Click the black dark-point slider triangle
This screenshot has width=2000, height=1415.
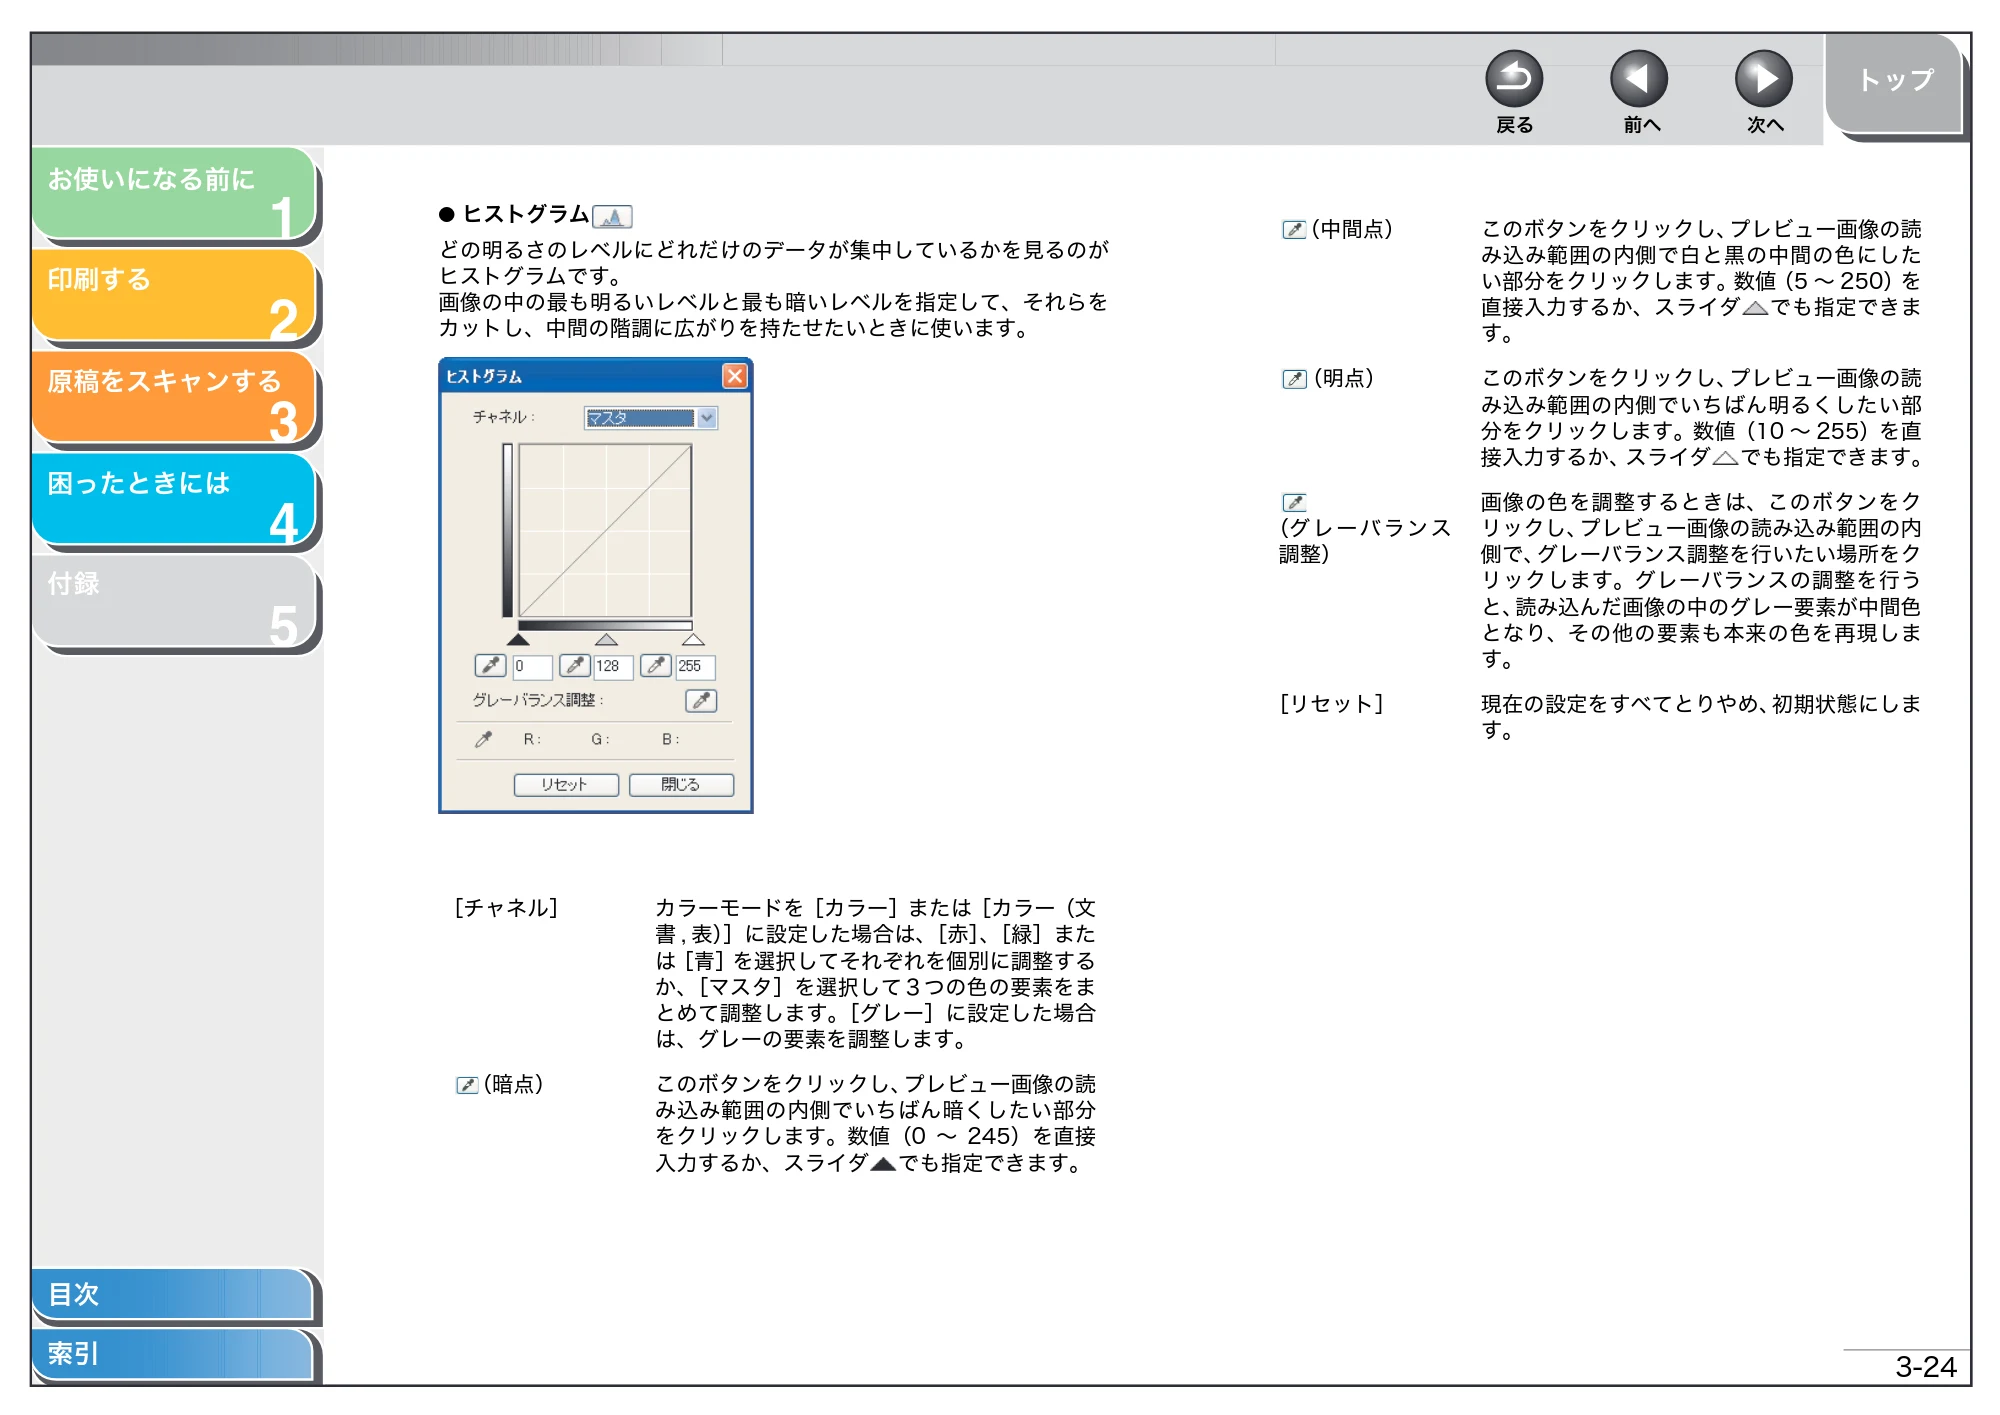(518, 639)
